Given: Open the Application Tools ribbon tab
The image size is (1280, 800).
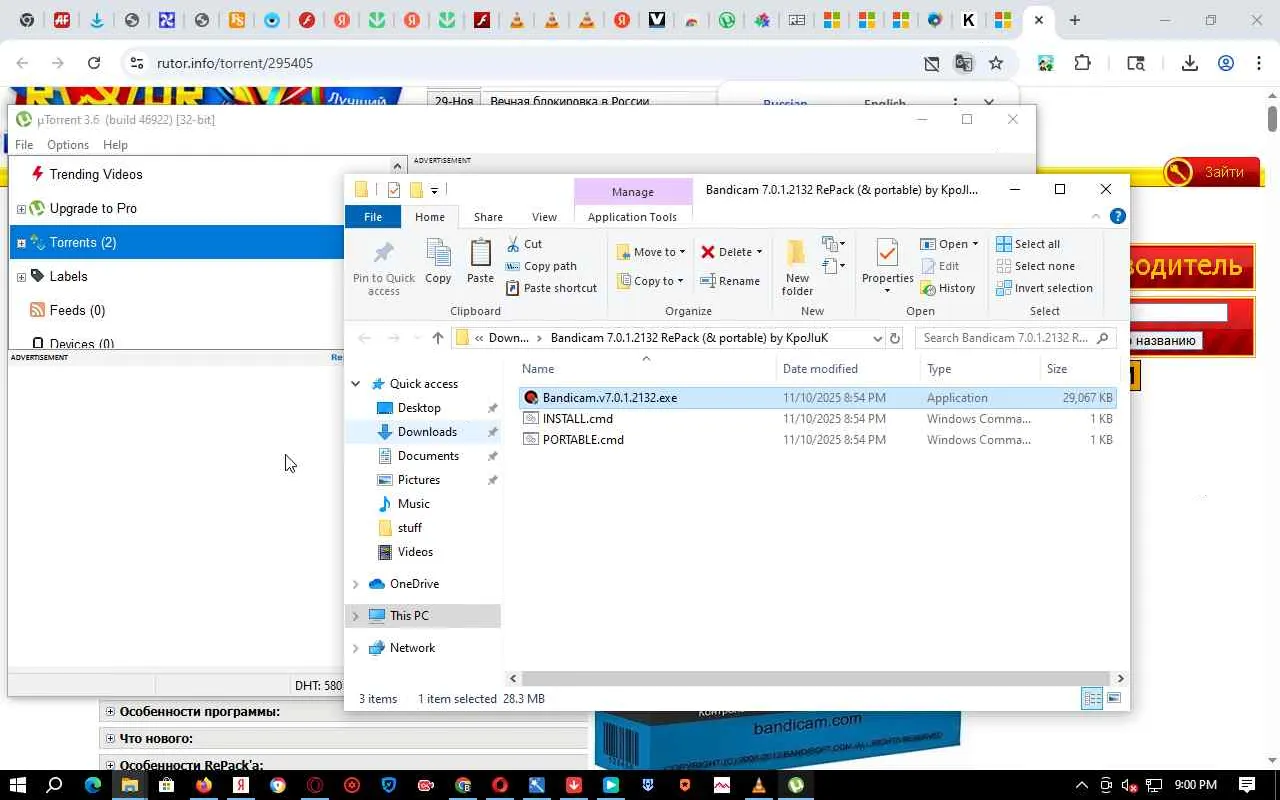Looking at the screenshot, I should pyautogui.click(x=632, y=217).
